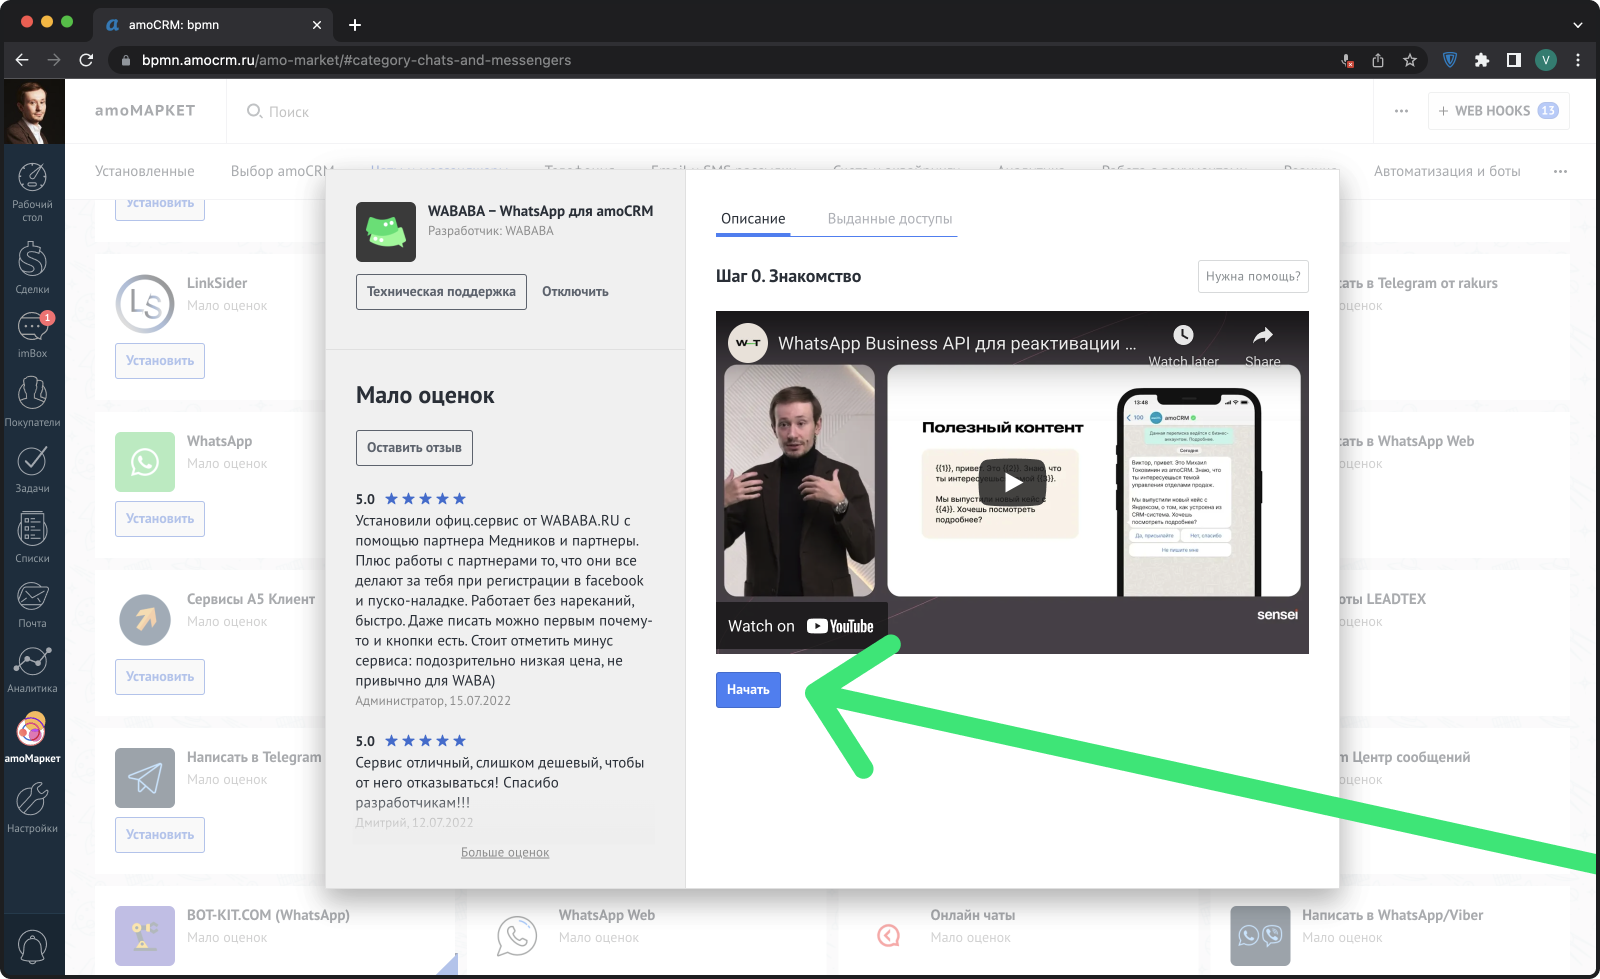Click Watch on YouTube link
The height and width of the screenshot is (979, 1600).
[801, 626]
